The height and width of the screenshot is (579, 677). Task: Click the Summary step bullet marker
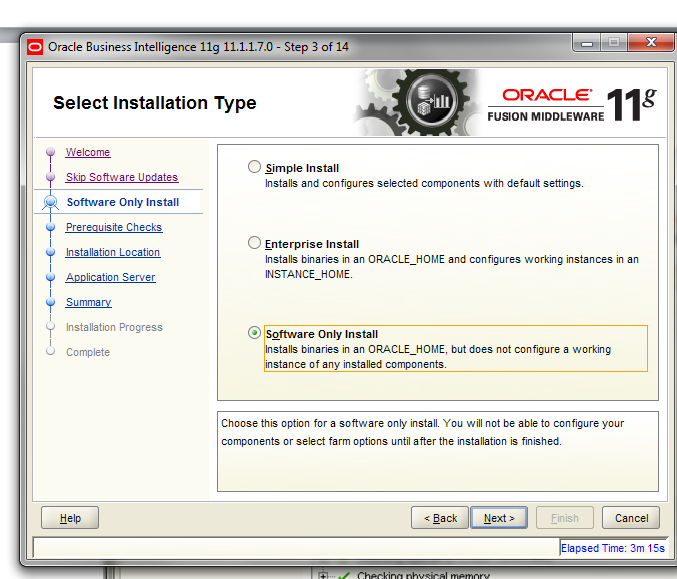pyautogui.click(x=51, y=302)
